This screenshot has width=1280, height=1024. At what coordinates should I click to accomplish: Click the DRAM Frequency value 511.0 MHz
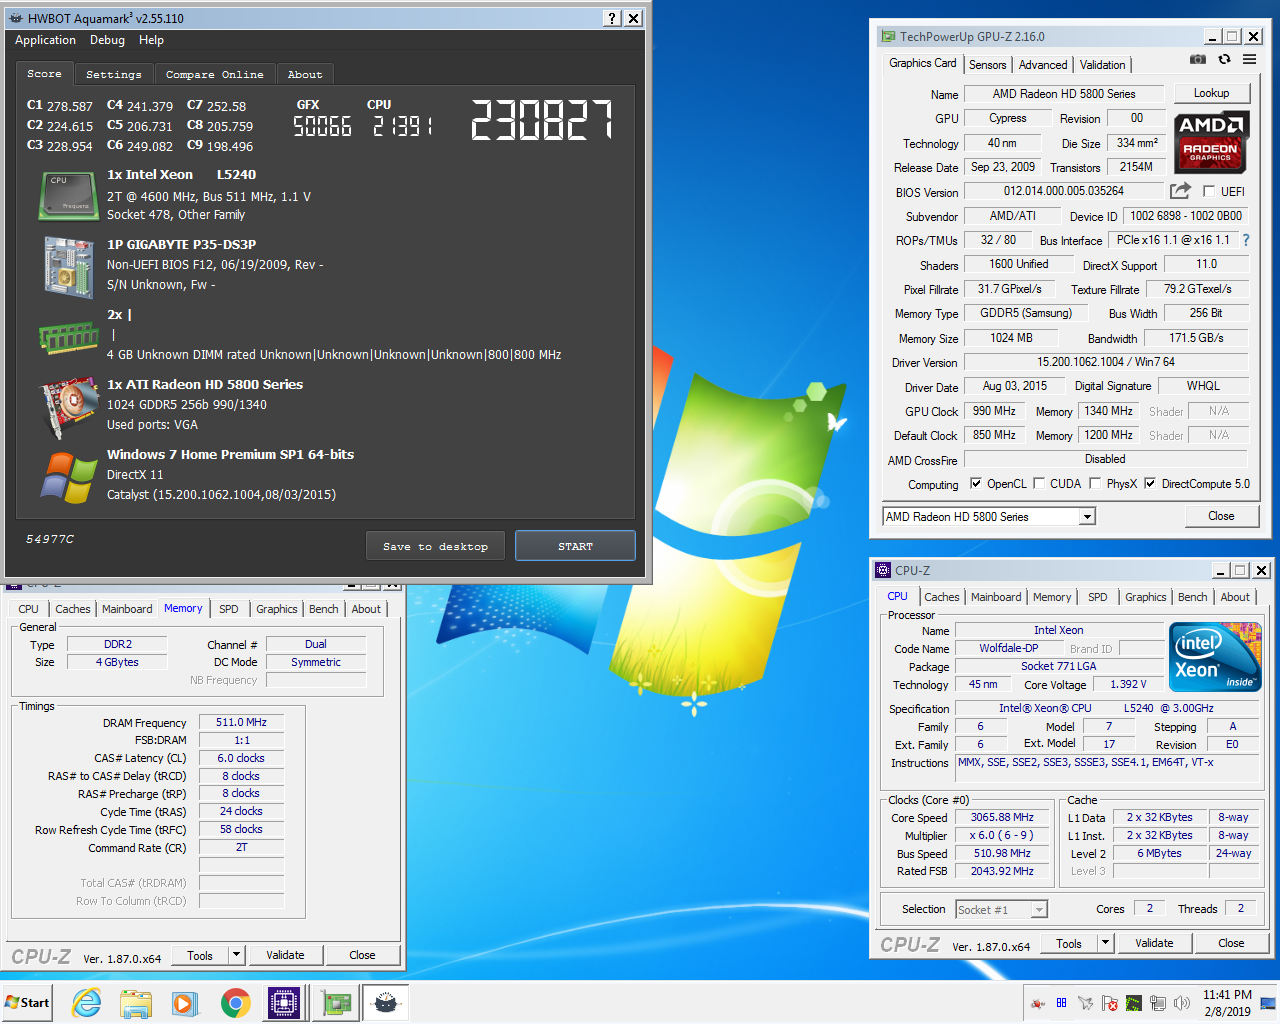pos(241,722)
